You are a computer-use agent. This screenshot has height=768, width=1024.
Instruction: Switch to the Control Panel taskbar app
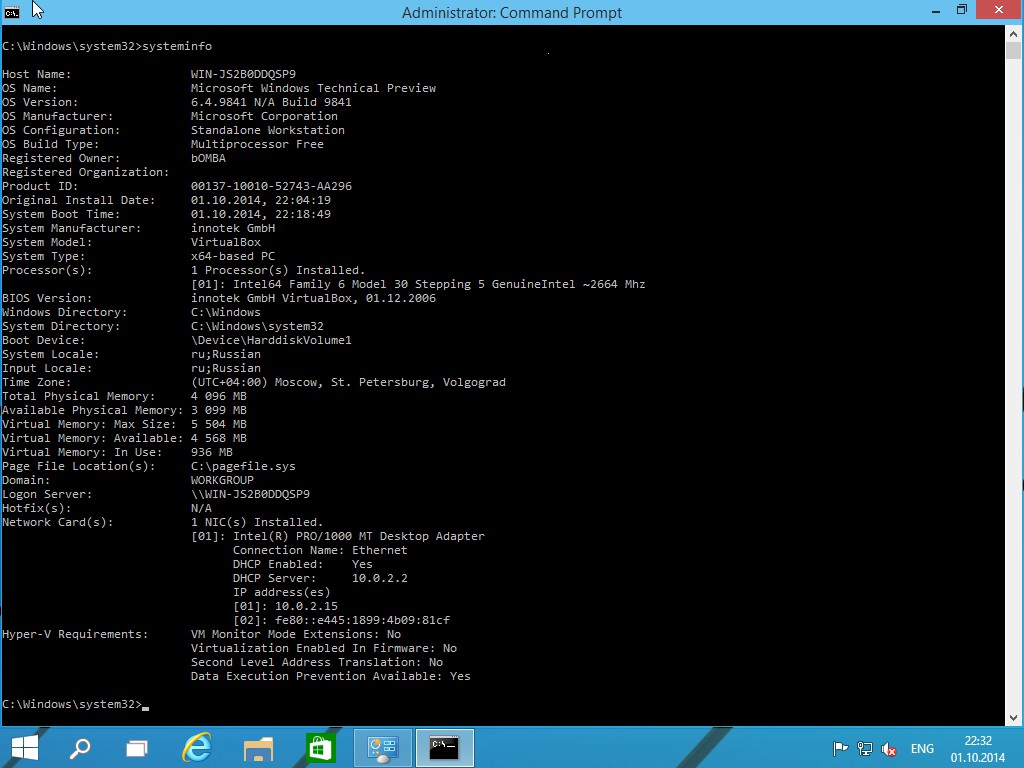pos(382,748)
